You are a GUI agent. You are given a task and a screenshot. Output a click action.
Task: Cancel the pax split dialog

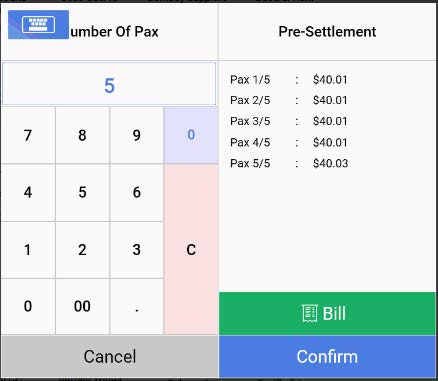pyautogui.click(x=109, y=356)
